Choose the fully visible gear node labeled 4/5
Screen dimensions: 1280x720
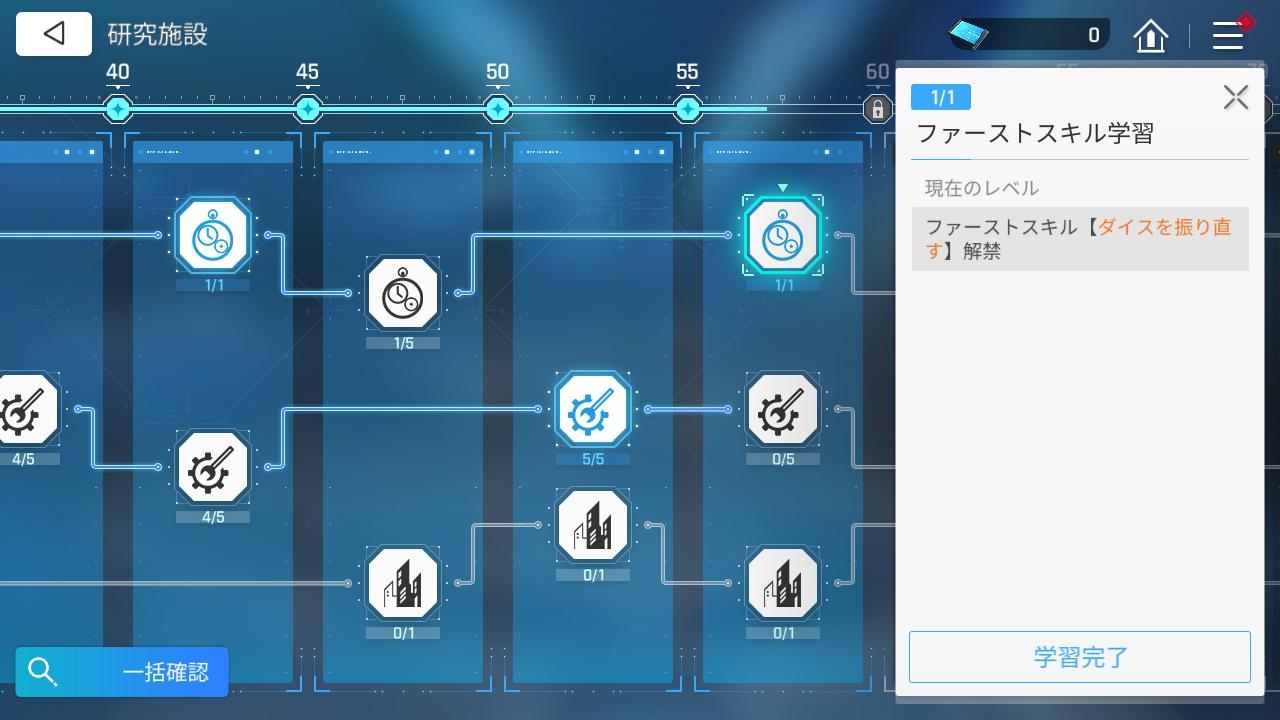click(213, 468)
